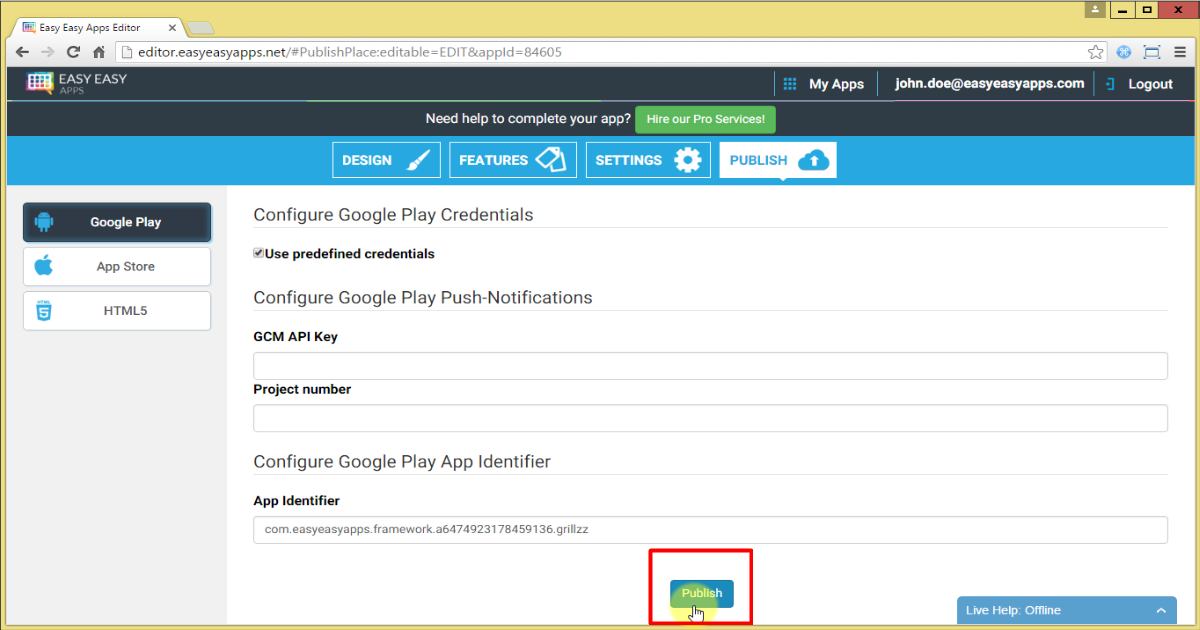The height and width of the screenshot is (630, 1200).
Task: Select the Google Play Android icon
Action: [44, 222]
